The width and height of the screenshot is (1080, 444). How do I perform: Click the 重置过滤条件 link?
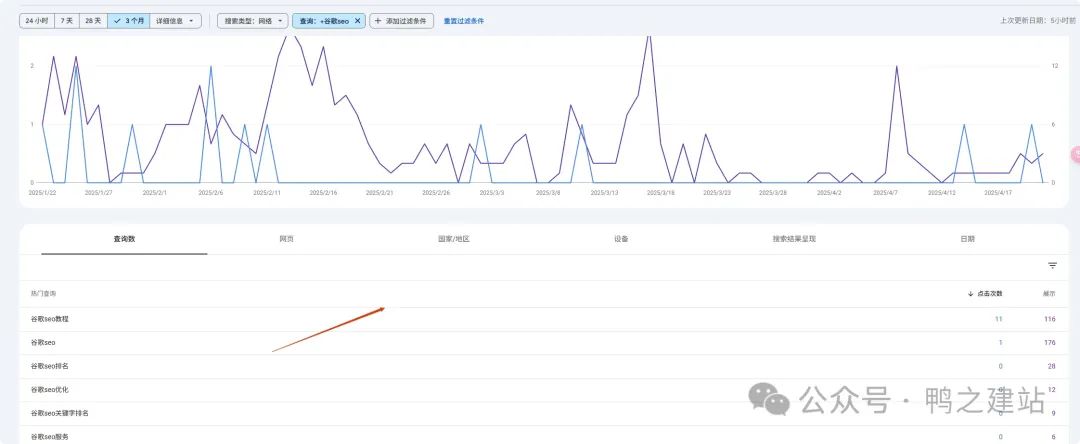pyautogui.click(x=464, y=21)
